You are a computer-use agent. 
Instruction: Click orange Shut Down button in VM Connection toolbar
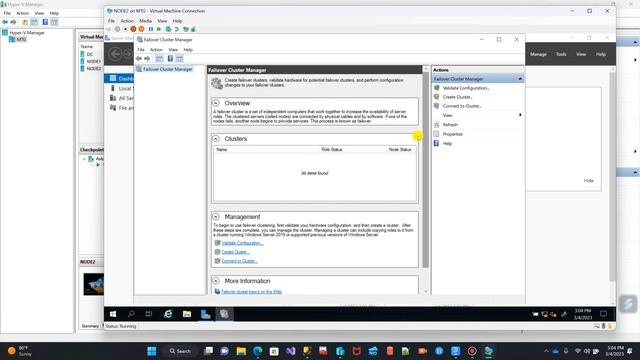click(141, 29)
